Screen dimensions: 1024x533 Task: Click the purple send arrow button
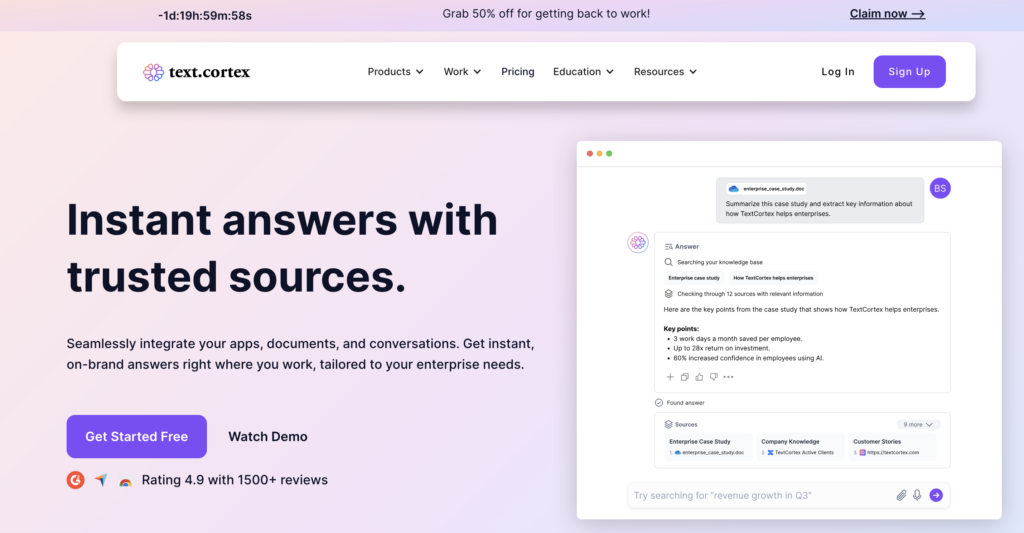(936, 495)
